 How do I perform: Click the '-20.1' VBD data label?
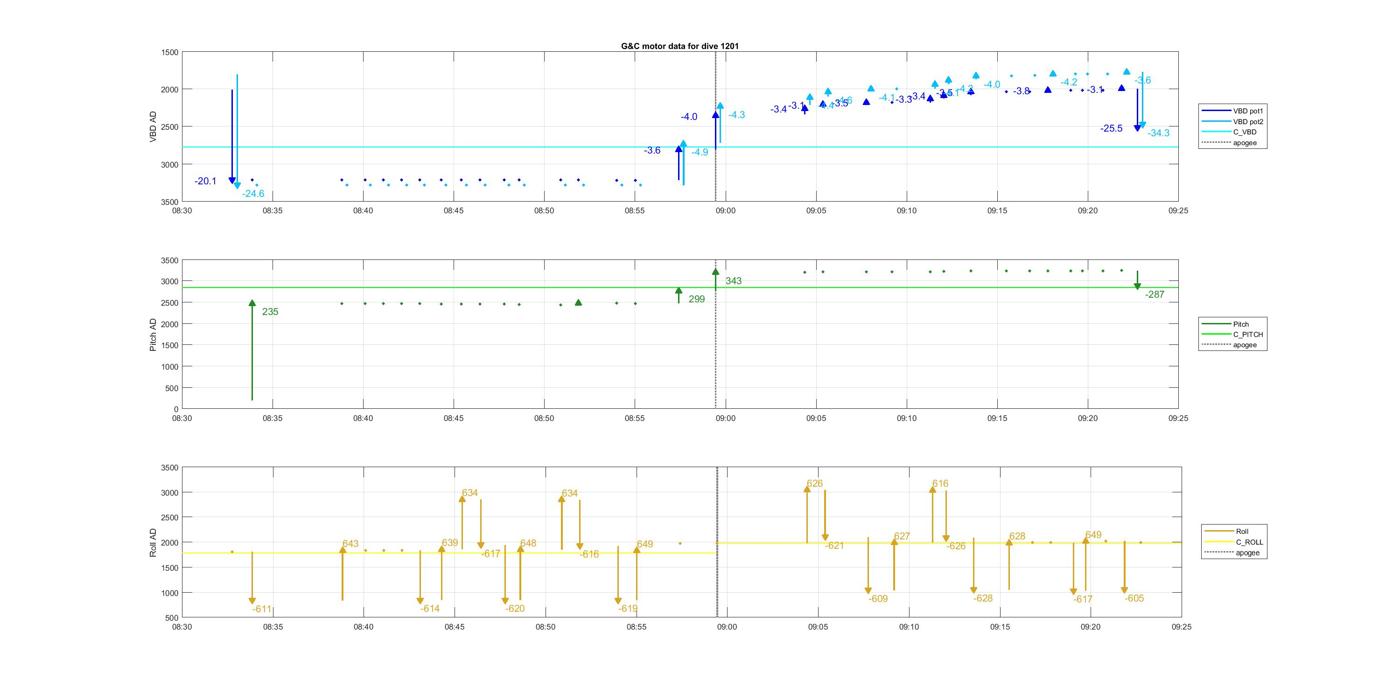(x=206, y=181)
